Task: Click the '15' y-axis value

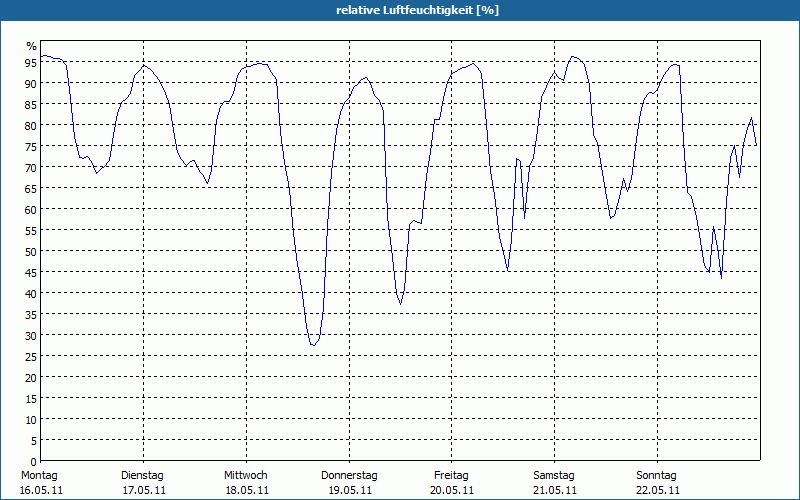Action: coord(31,398)
